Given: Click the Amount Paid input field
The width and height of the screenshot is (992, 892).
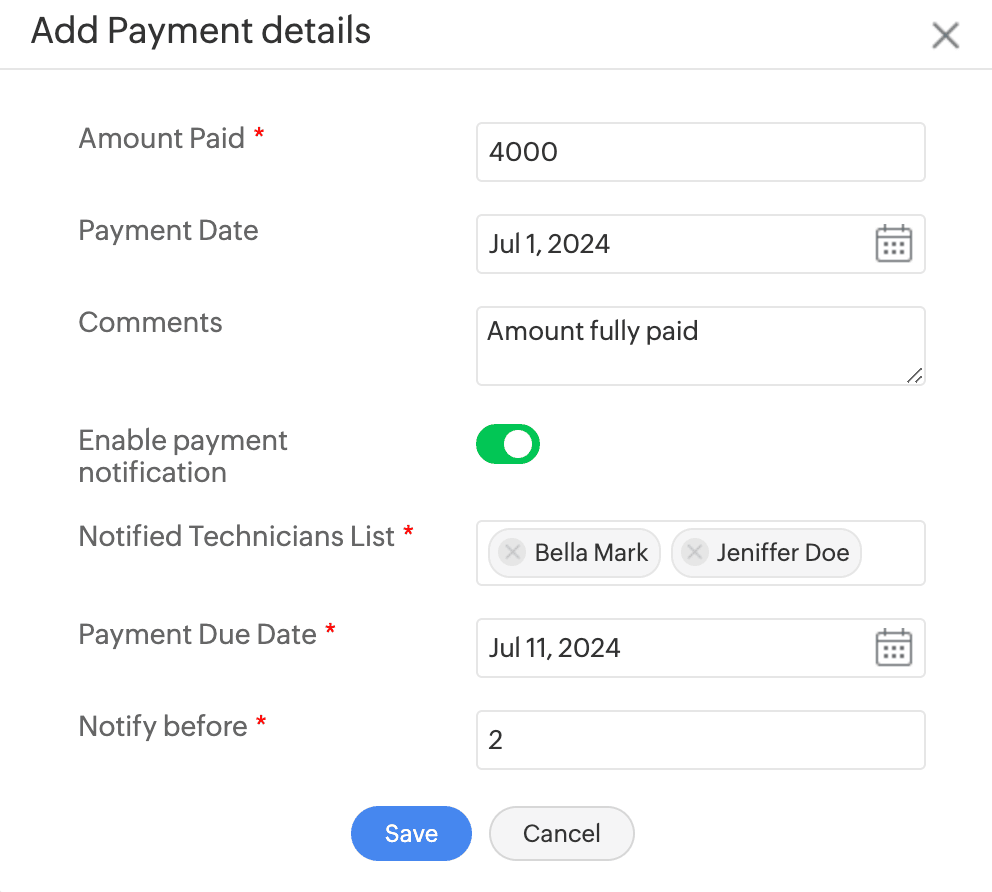Looking at the screenshot, I should click(700, 152).
